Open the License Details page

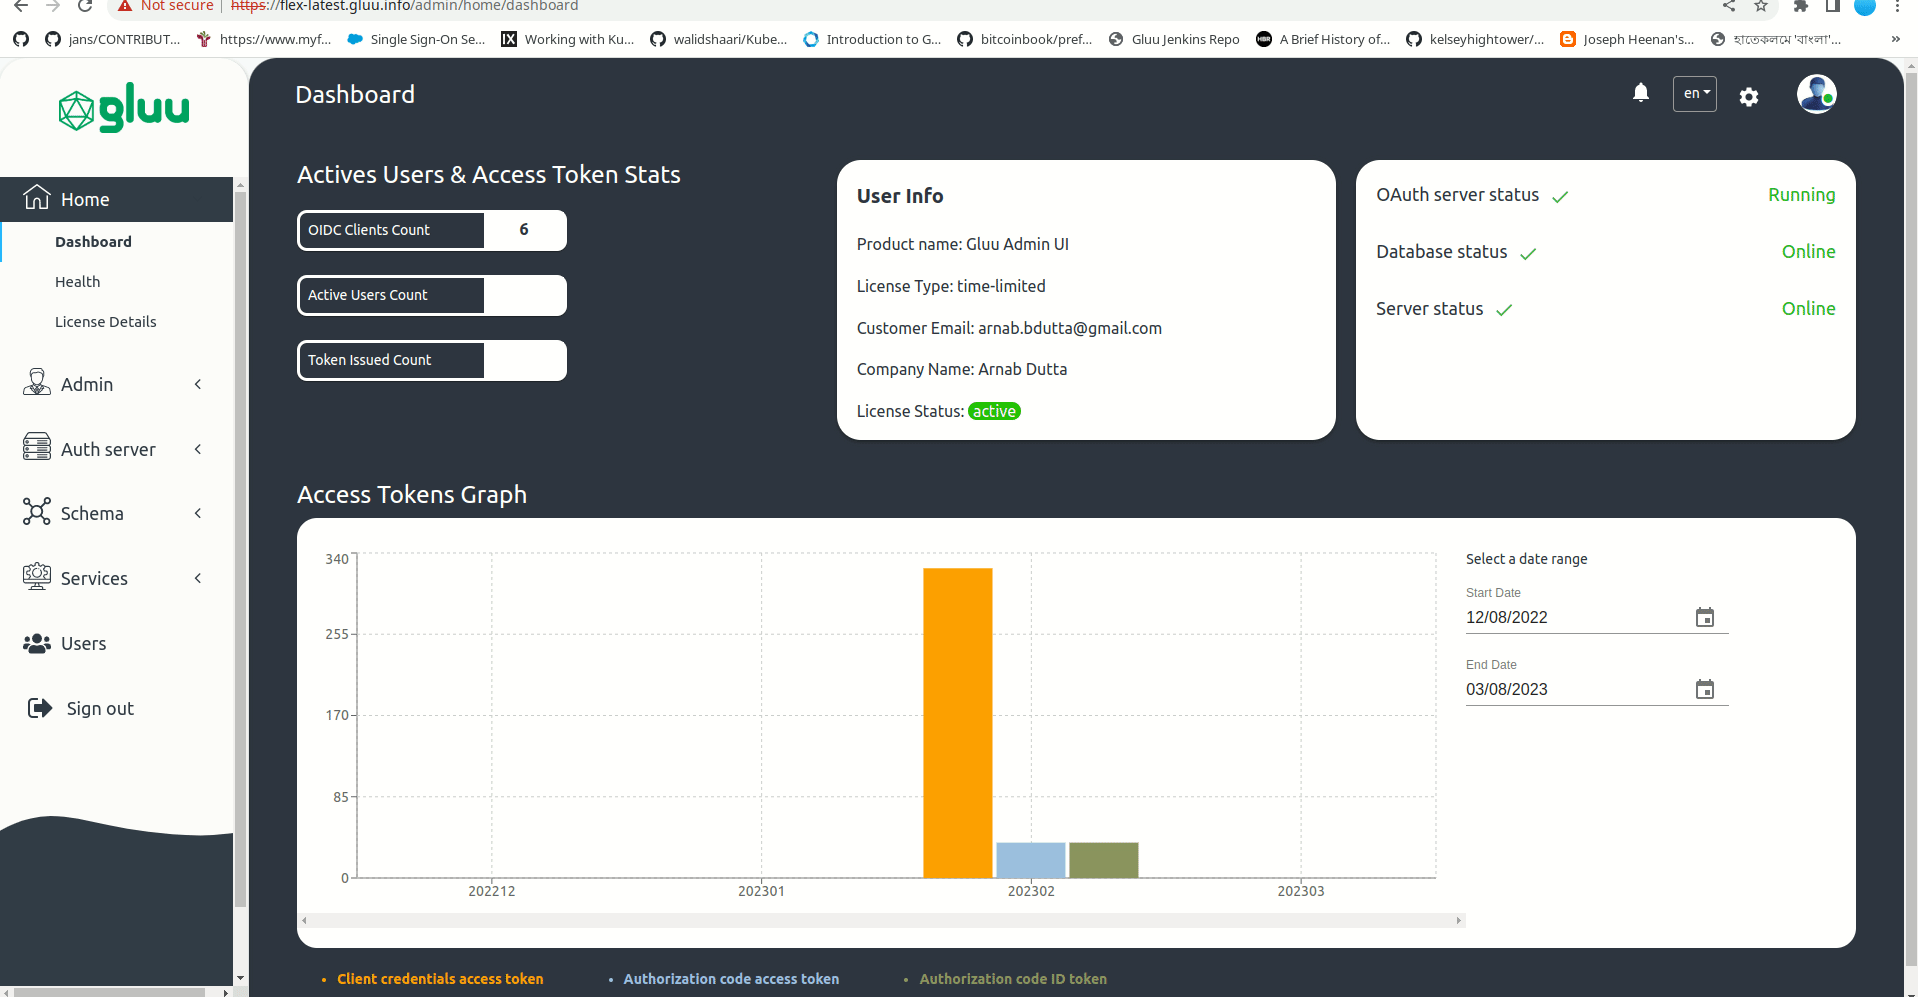[105, 321]
